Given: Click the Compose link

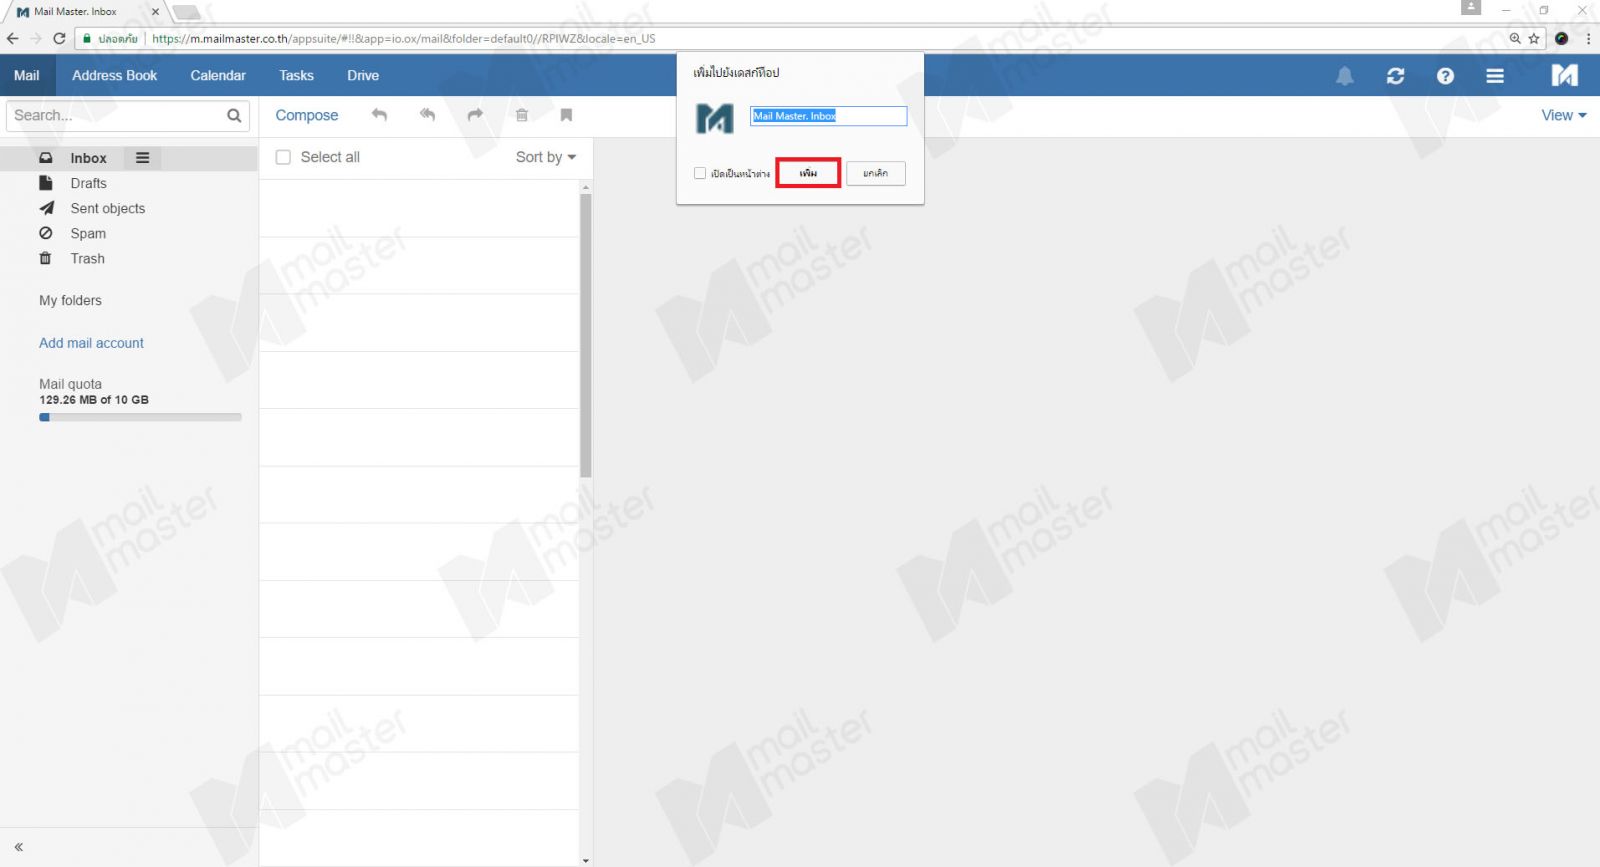Looking at the screenshot, I should [x=307, y=115].
